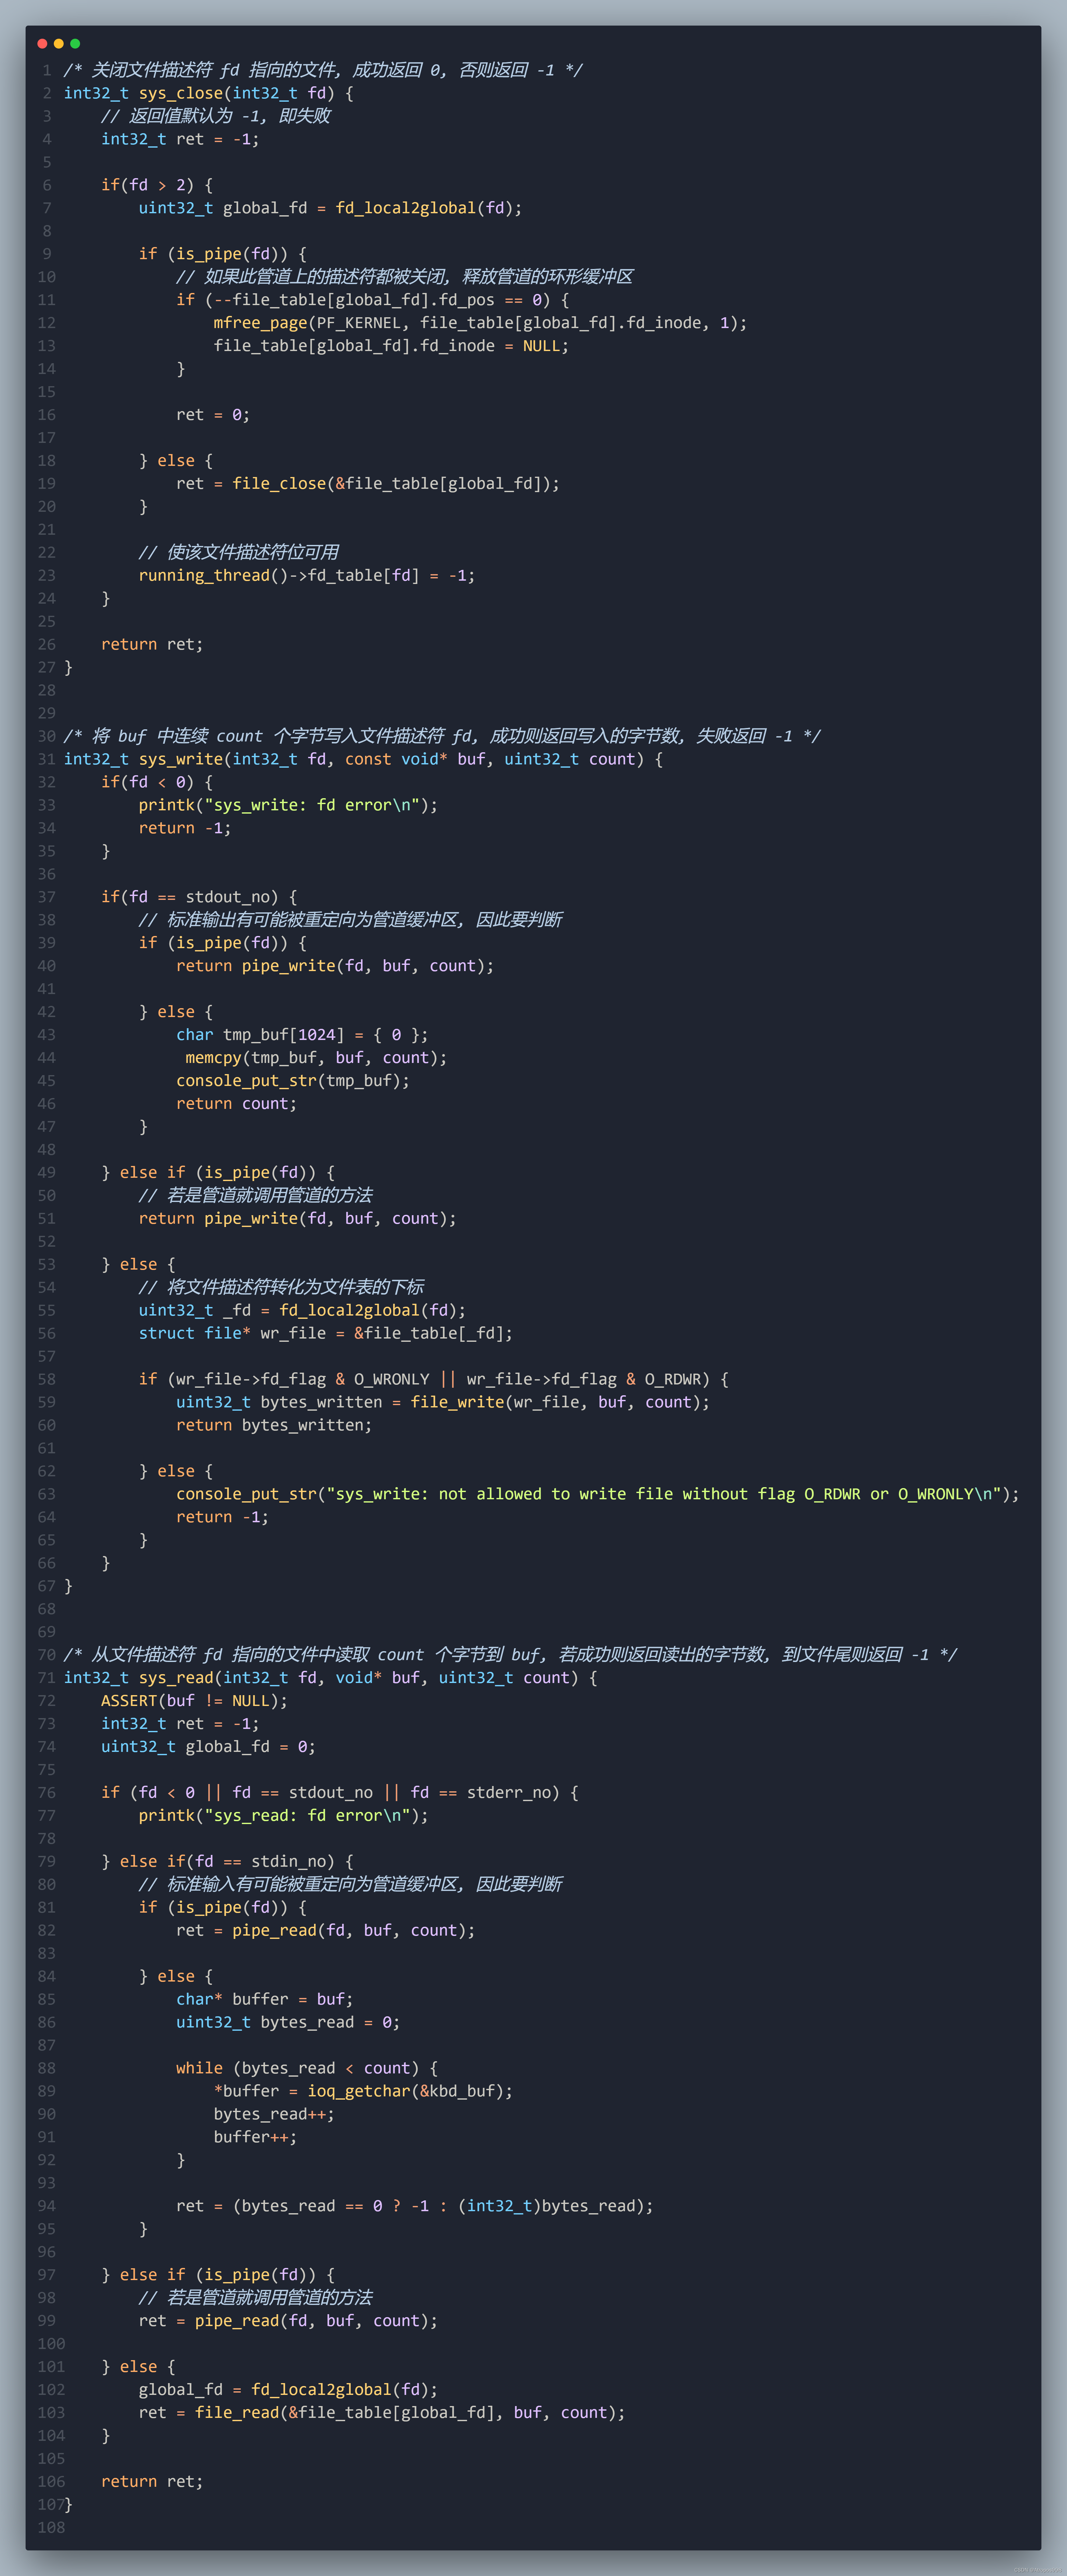Click line number 70 in the gutter
Viewport: 1067px width, 2576px height.
[x=47, y=1655]
